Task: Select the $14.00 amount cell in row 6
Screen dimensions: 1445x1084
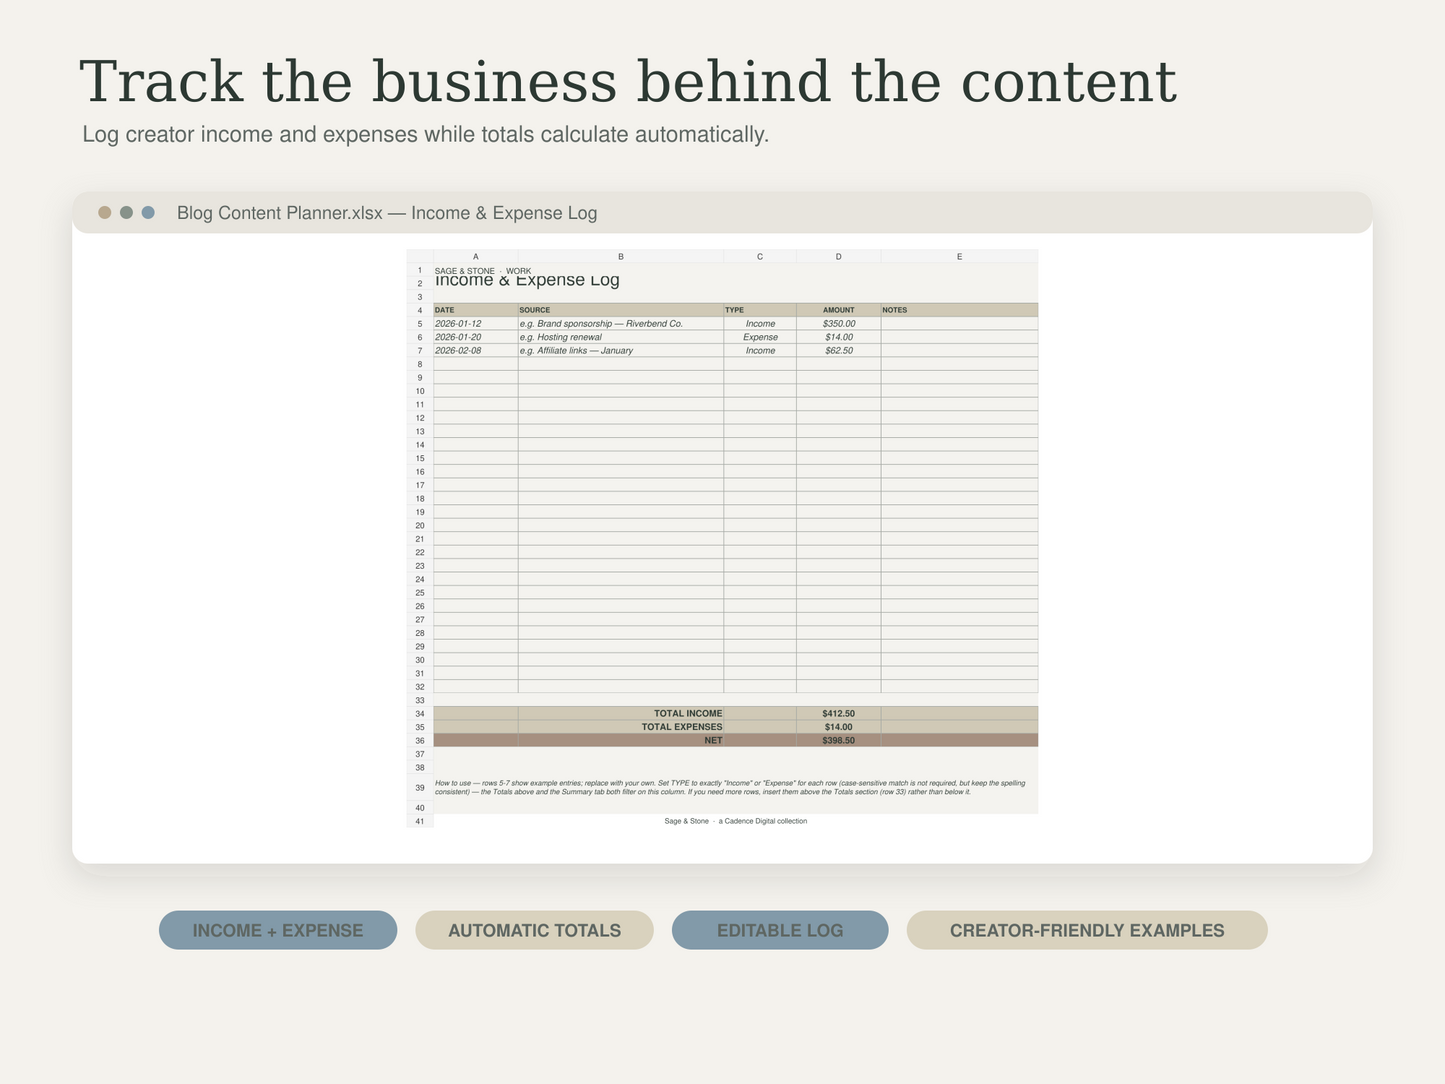Action: tap(839, 337)
